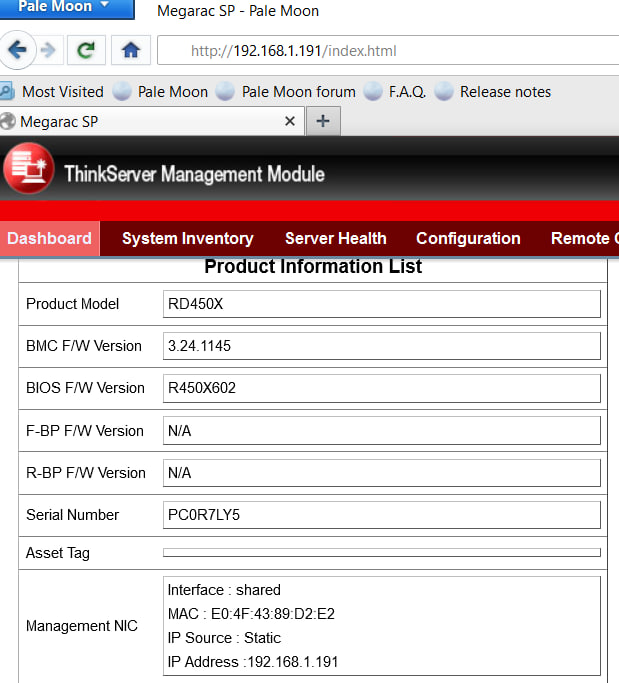Click the Release notes bookmark globe icon
The image size is (619, 683).
444,91
